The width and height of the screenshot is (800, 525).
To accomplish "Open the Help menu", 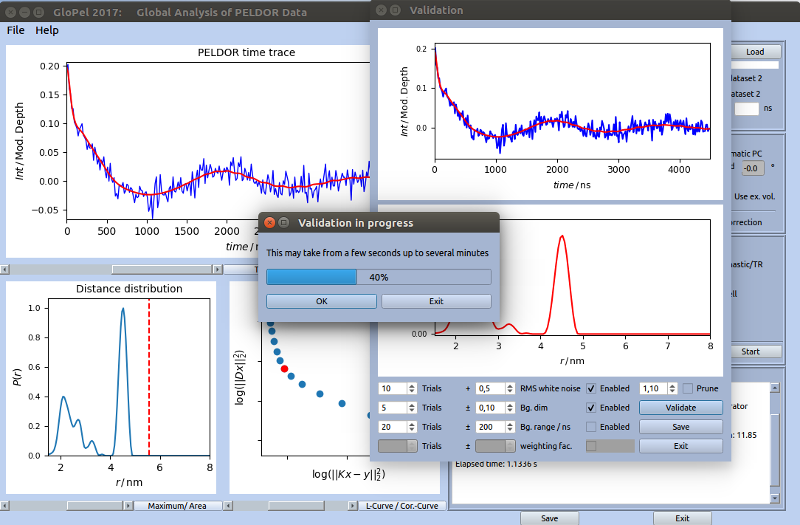I will pyautogui.click(x=47, y=30).
